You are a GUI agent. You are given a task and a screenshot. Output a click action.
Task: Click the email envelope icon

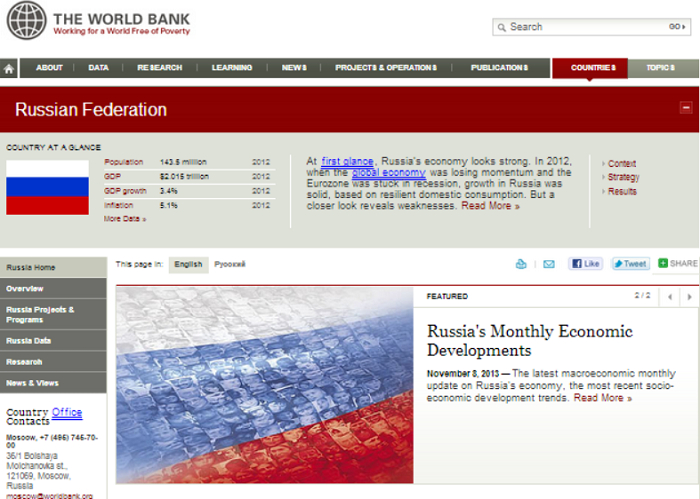pyautogui.click(x=549, y=264)
